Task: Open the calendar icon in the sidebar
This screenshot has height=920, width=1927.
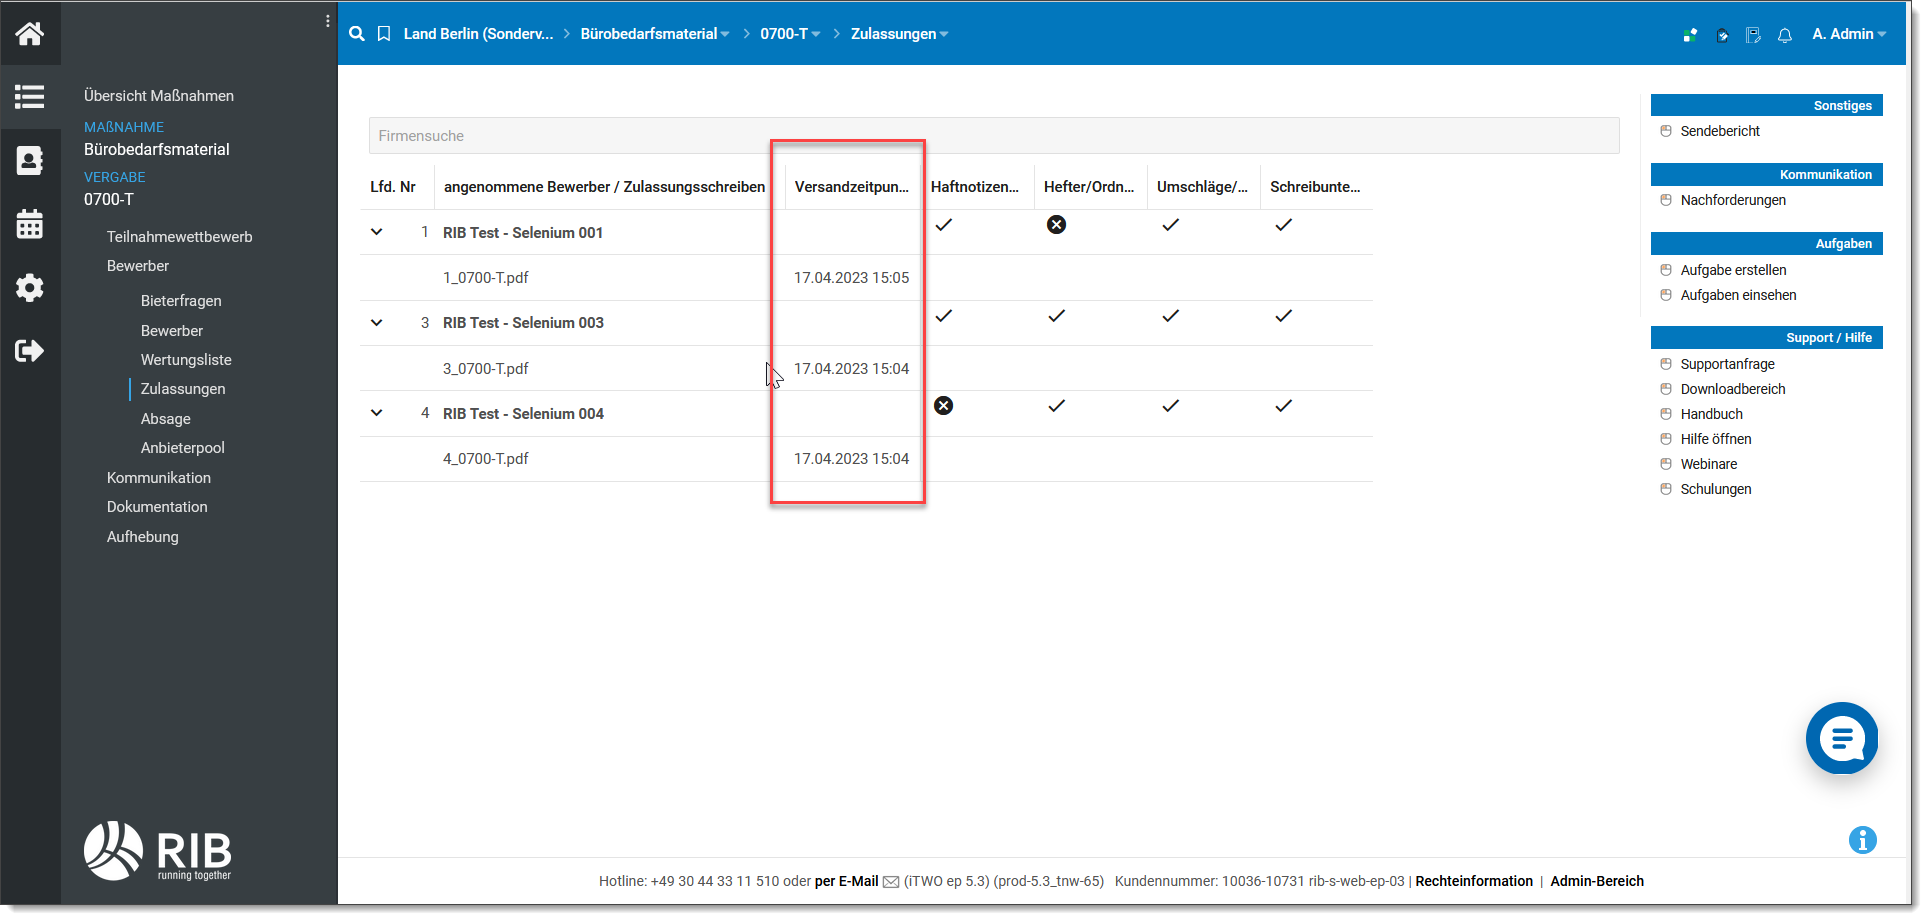Action: coord(30,224)
